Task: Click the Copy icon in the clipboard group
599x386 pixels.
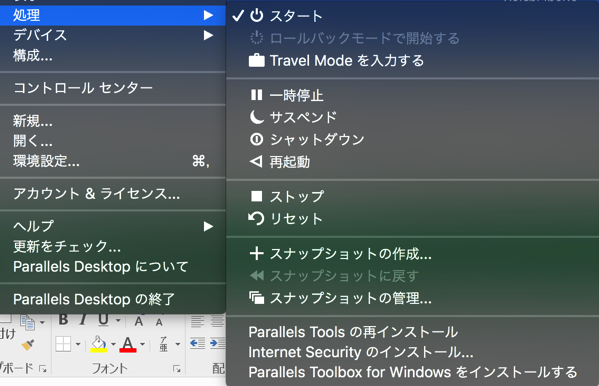Action: 28,322
